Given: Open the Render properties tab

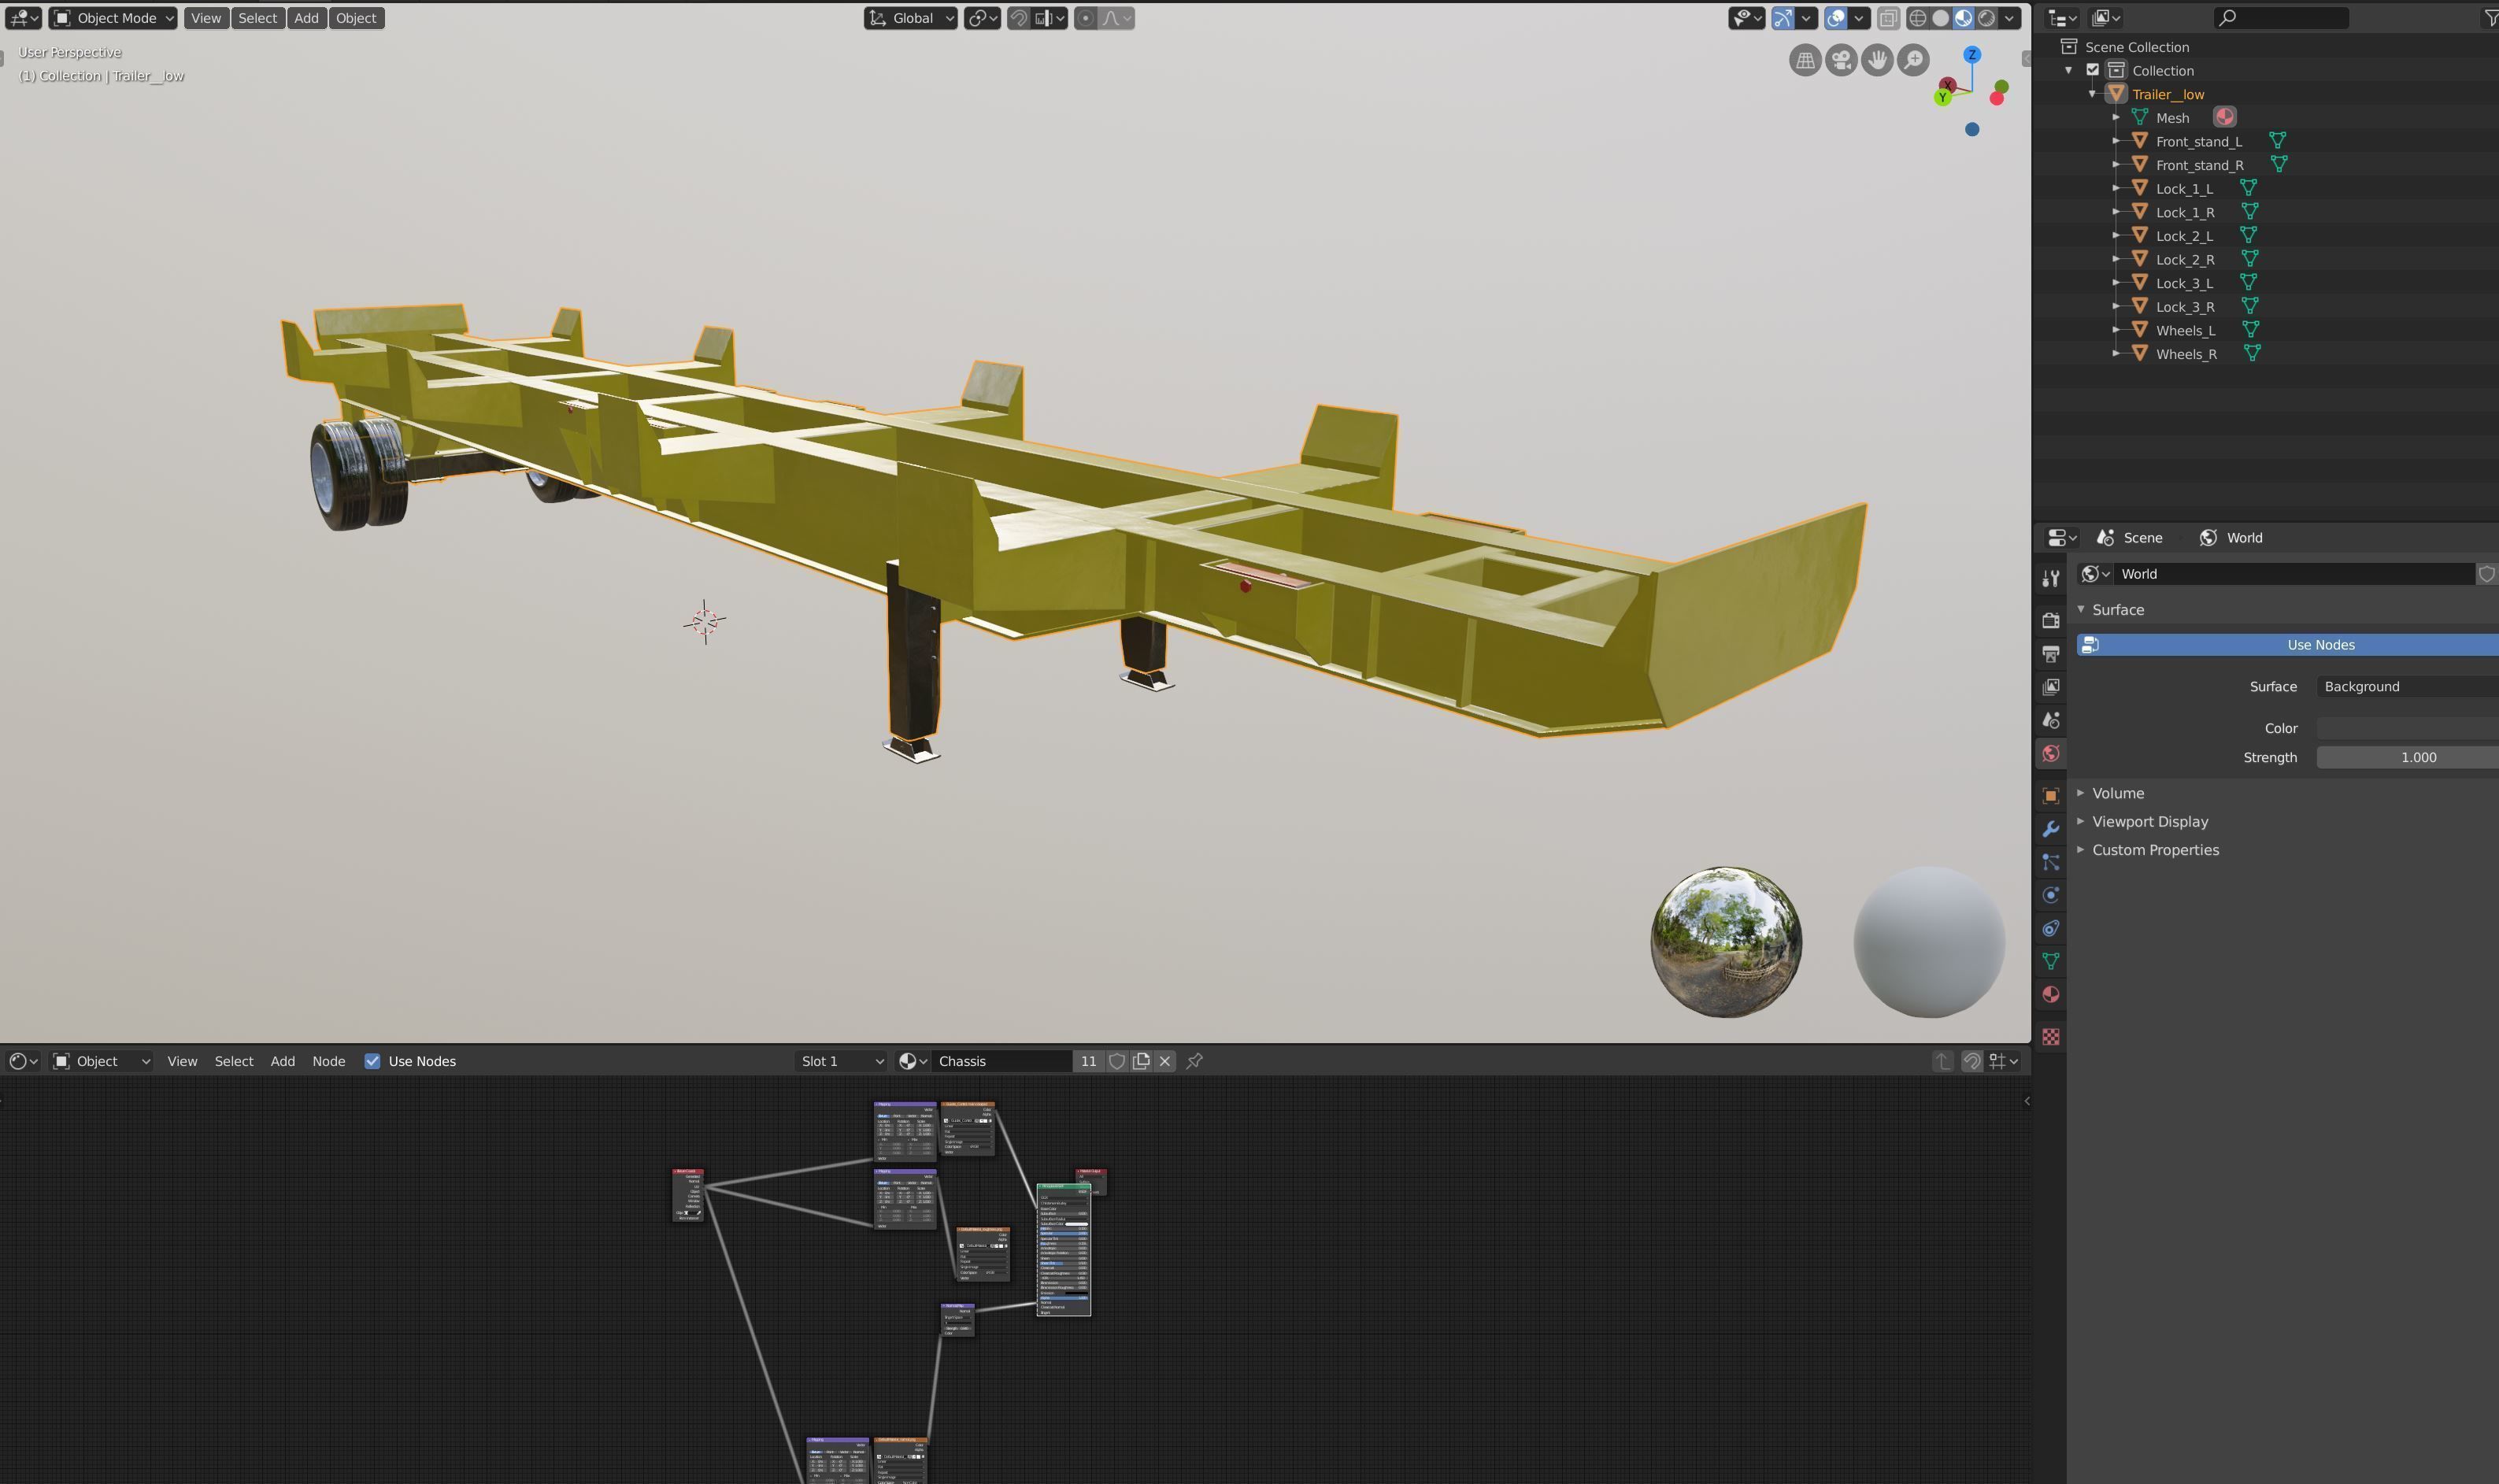Looking at the screenshot, I should point(2050,619).
